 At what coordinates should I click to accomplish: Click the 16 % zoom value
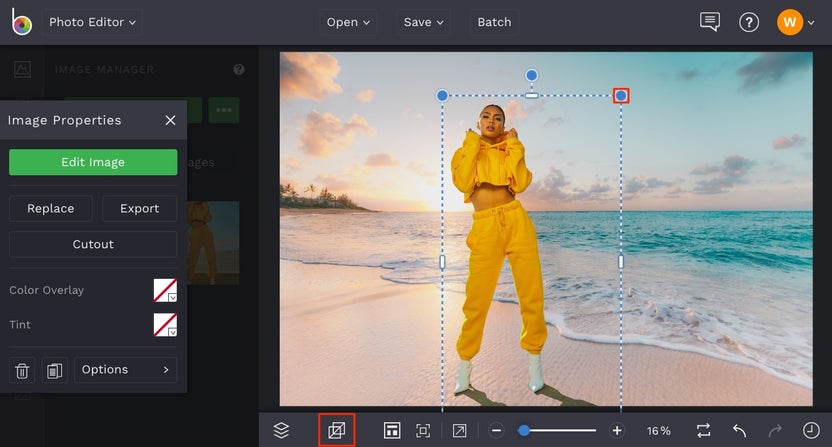(x=658, y=431)
